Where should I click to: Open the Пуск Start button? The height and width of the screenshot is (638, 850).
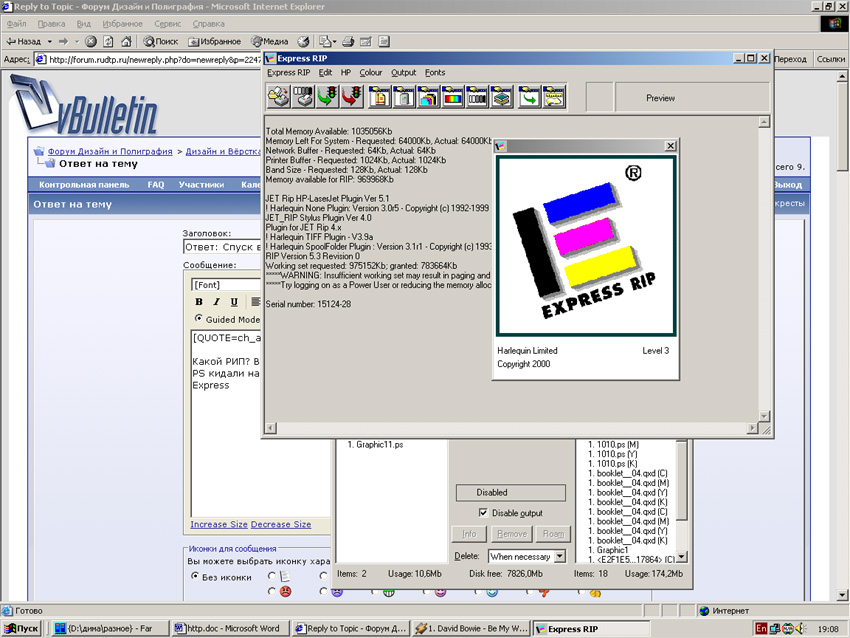point(22,628)
